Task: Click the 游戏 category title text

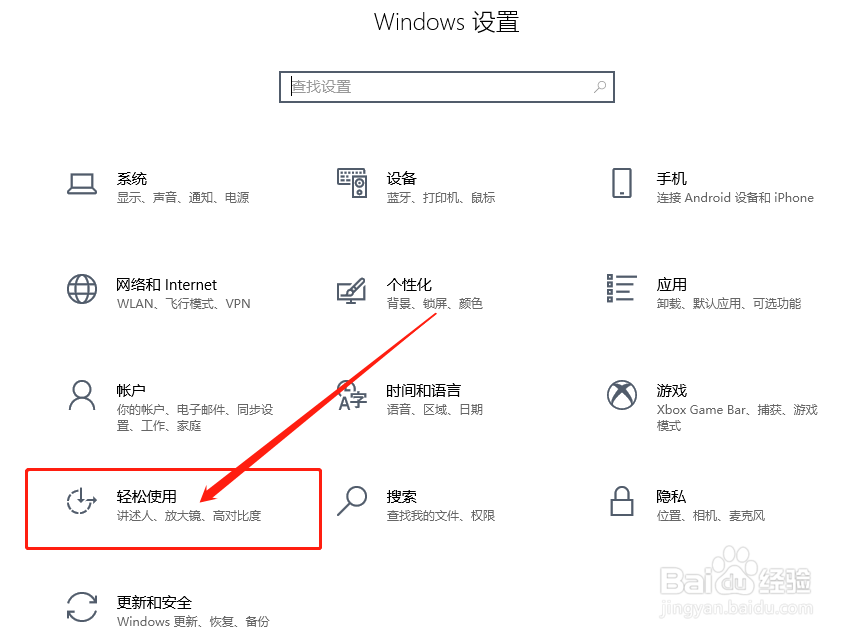Action: 671,391
